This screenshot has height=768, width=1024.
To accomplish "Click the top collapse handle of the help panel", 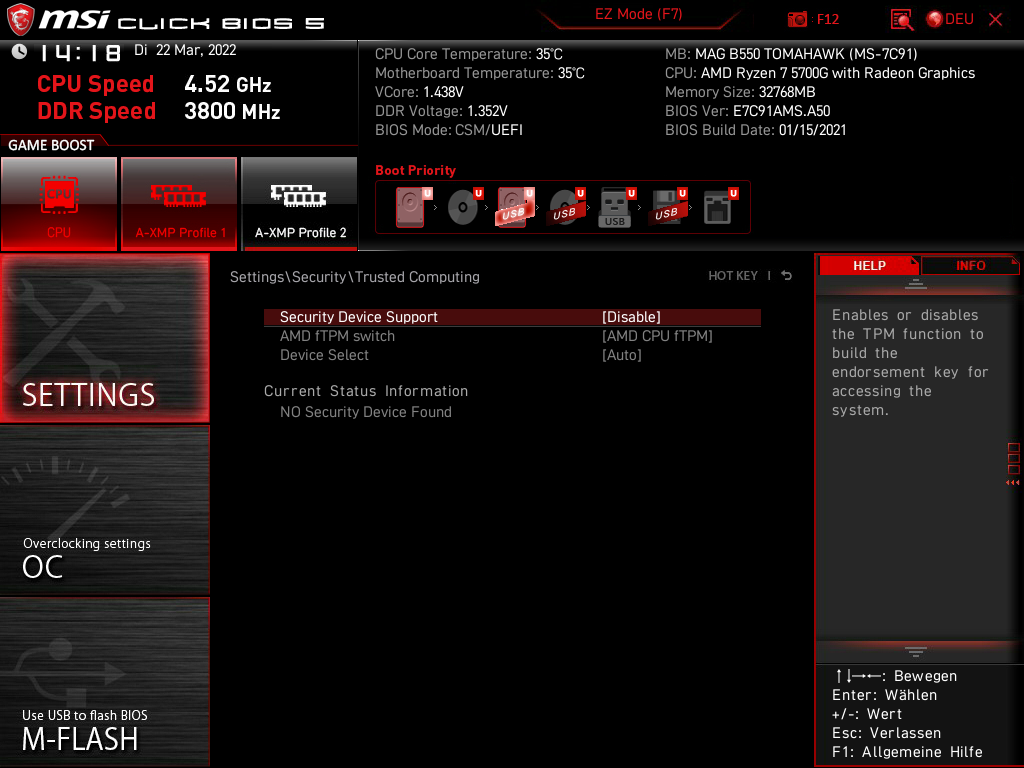I will (x=916, y=283).
